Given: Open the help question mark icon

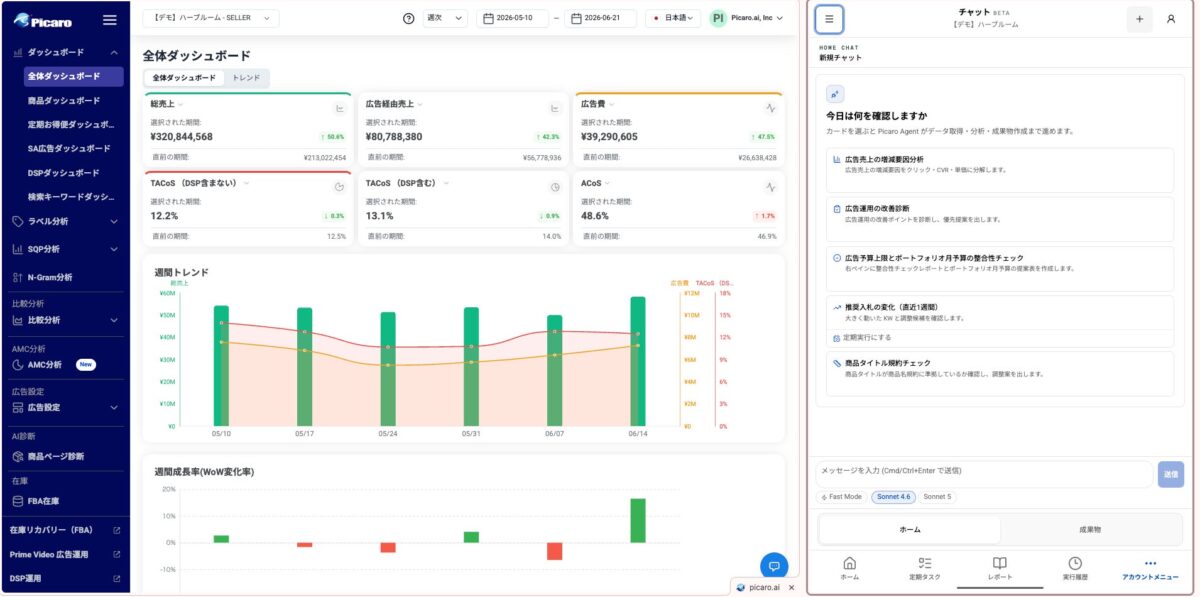Looking at the screenshot, I should [408, 18].
